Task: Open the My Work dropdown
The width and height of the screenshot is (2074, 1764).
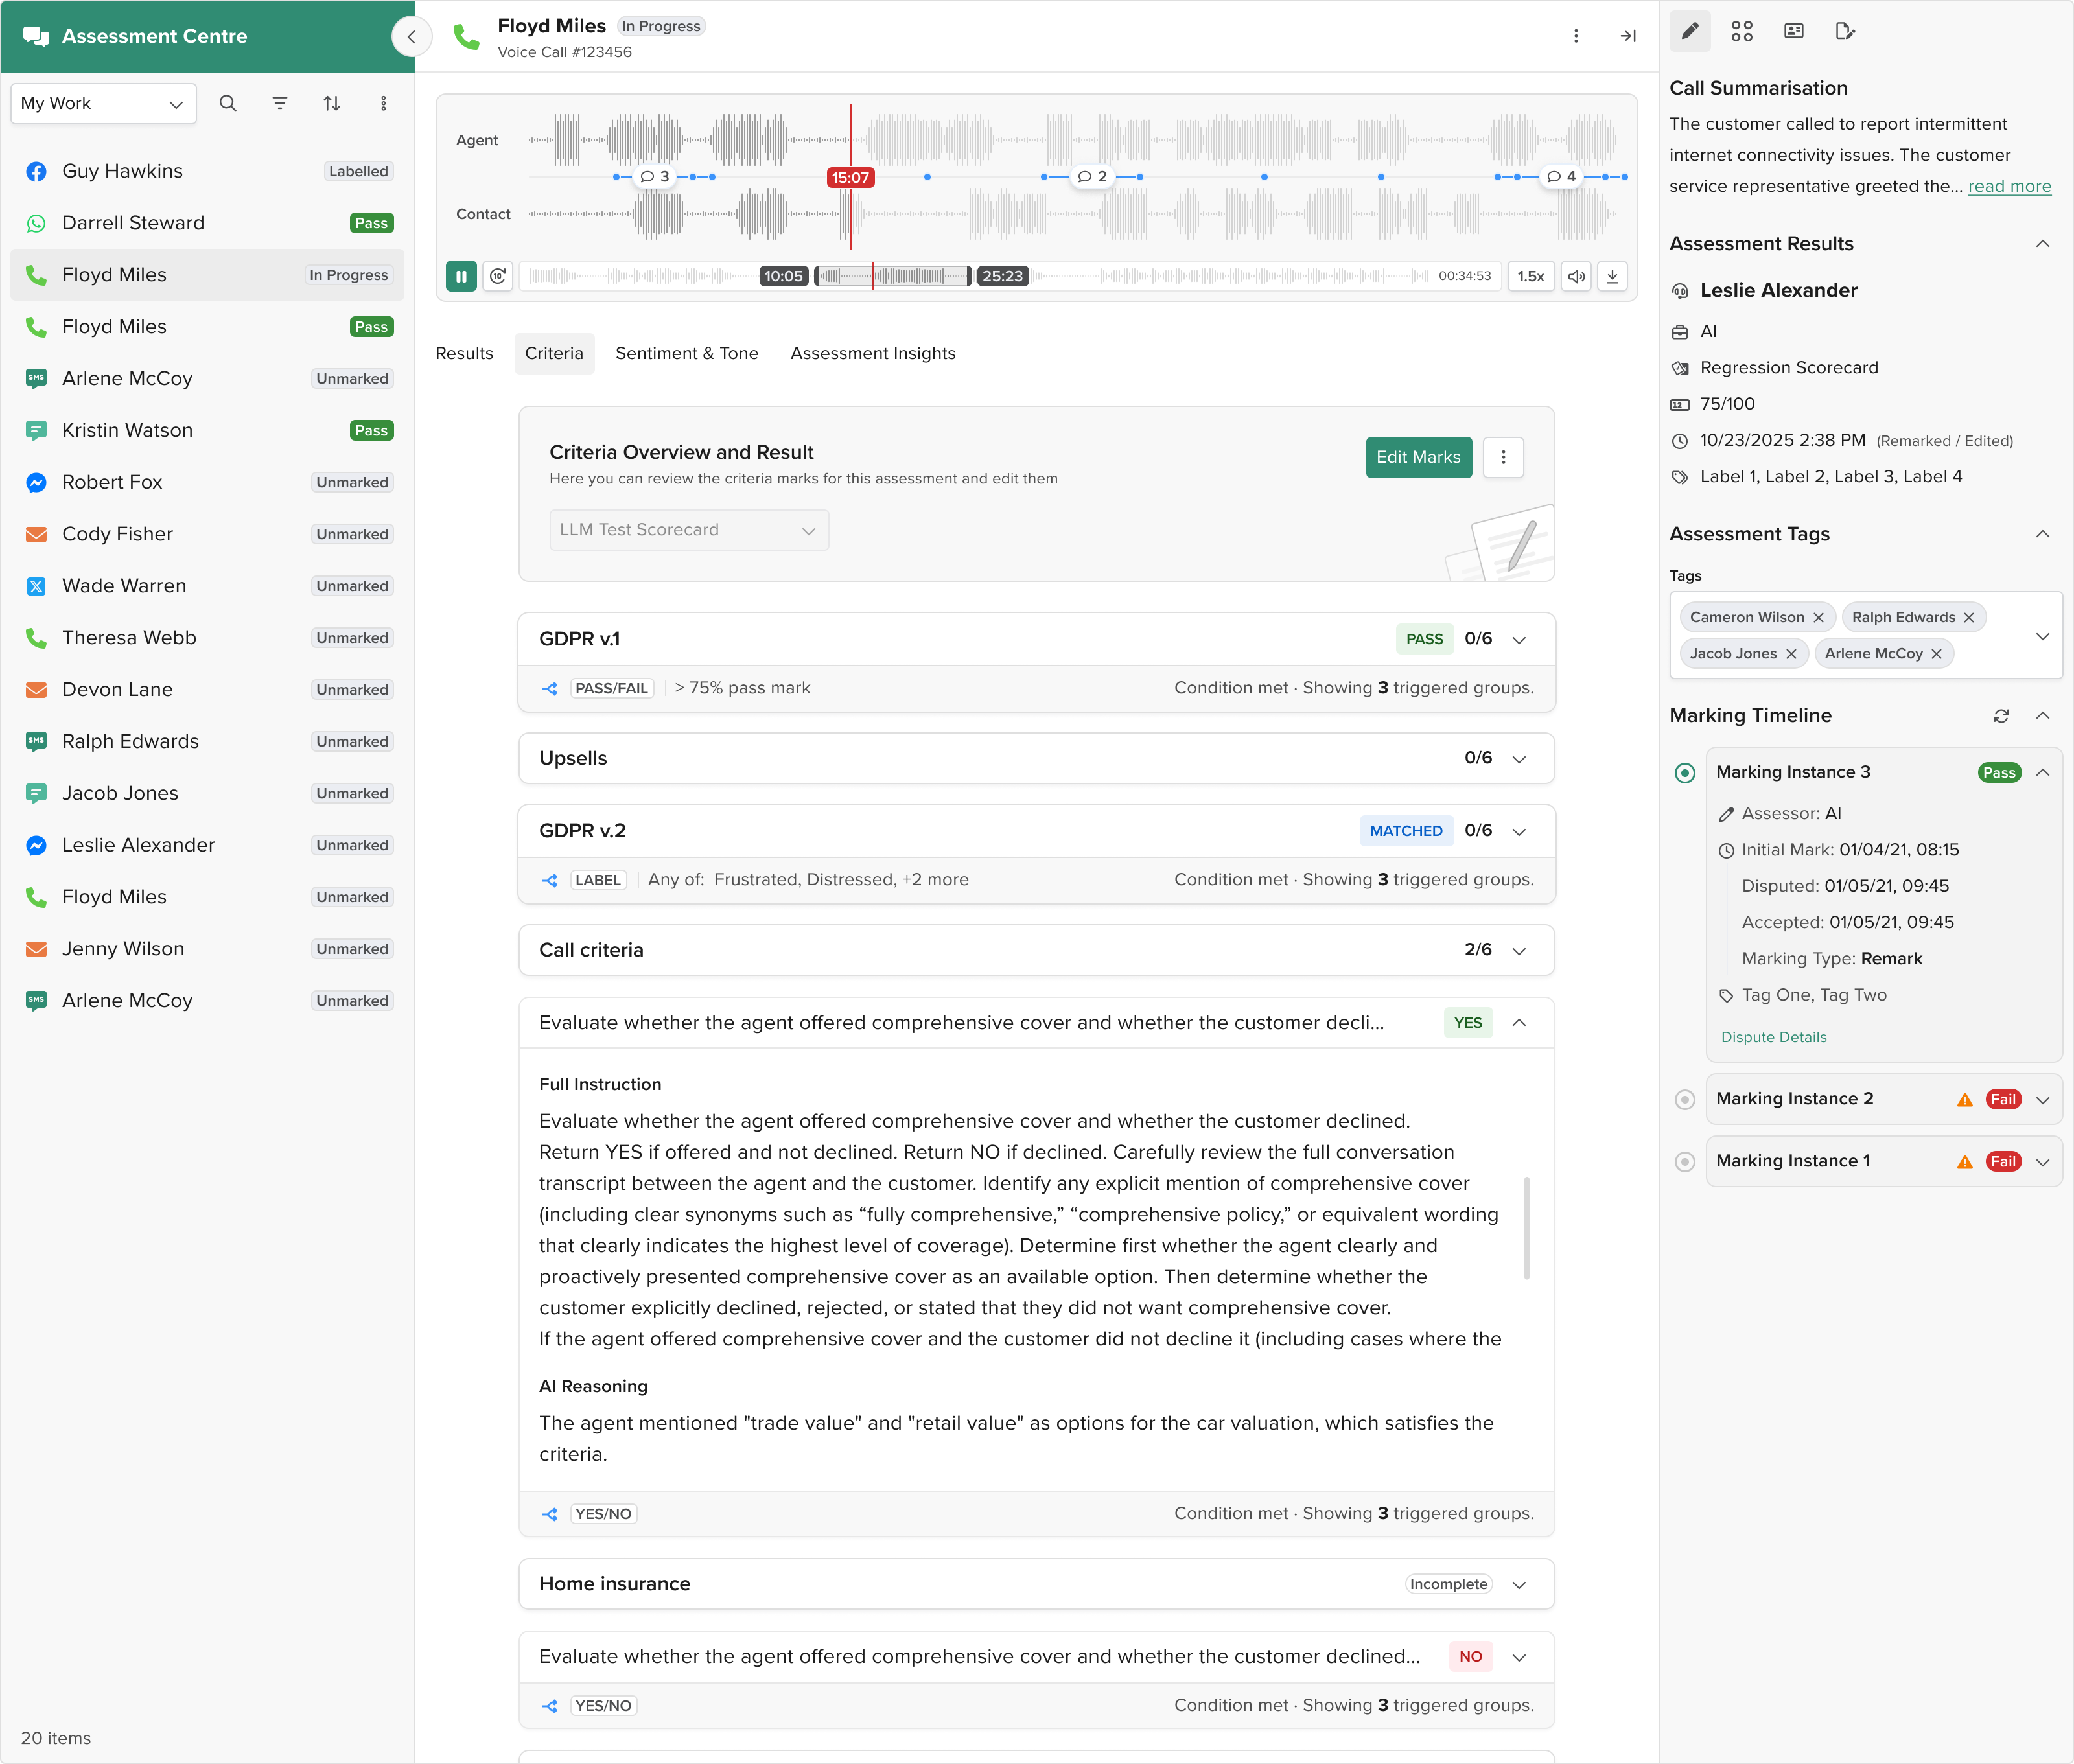Action: click(103, 103)
